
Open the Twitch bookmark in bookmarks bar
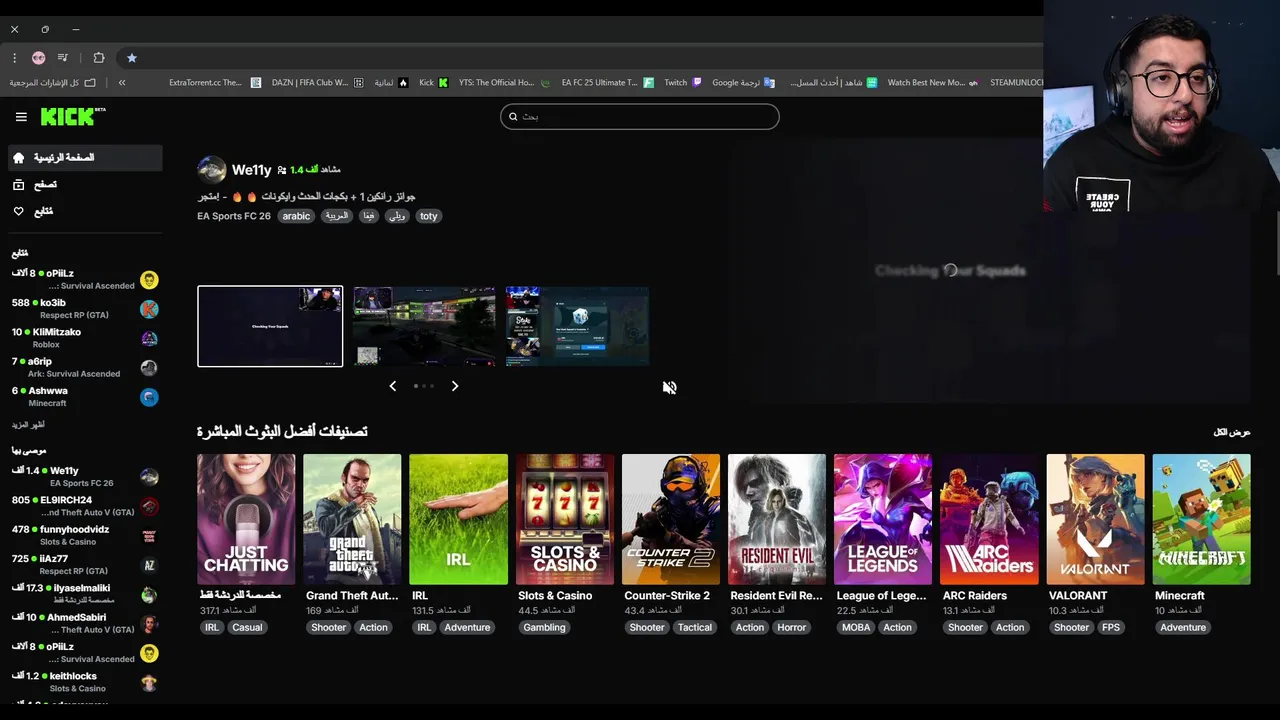[x=683, y=83]
